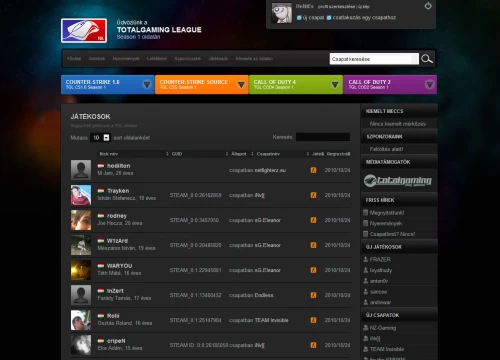Screen dimensions: 500x360
Task: Expand the Counter-Strike Source arrow
Action: 241,85
